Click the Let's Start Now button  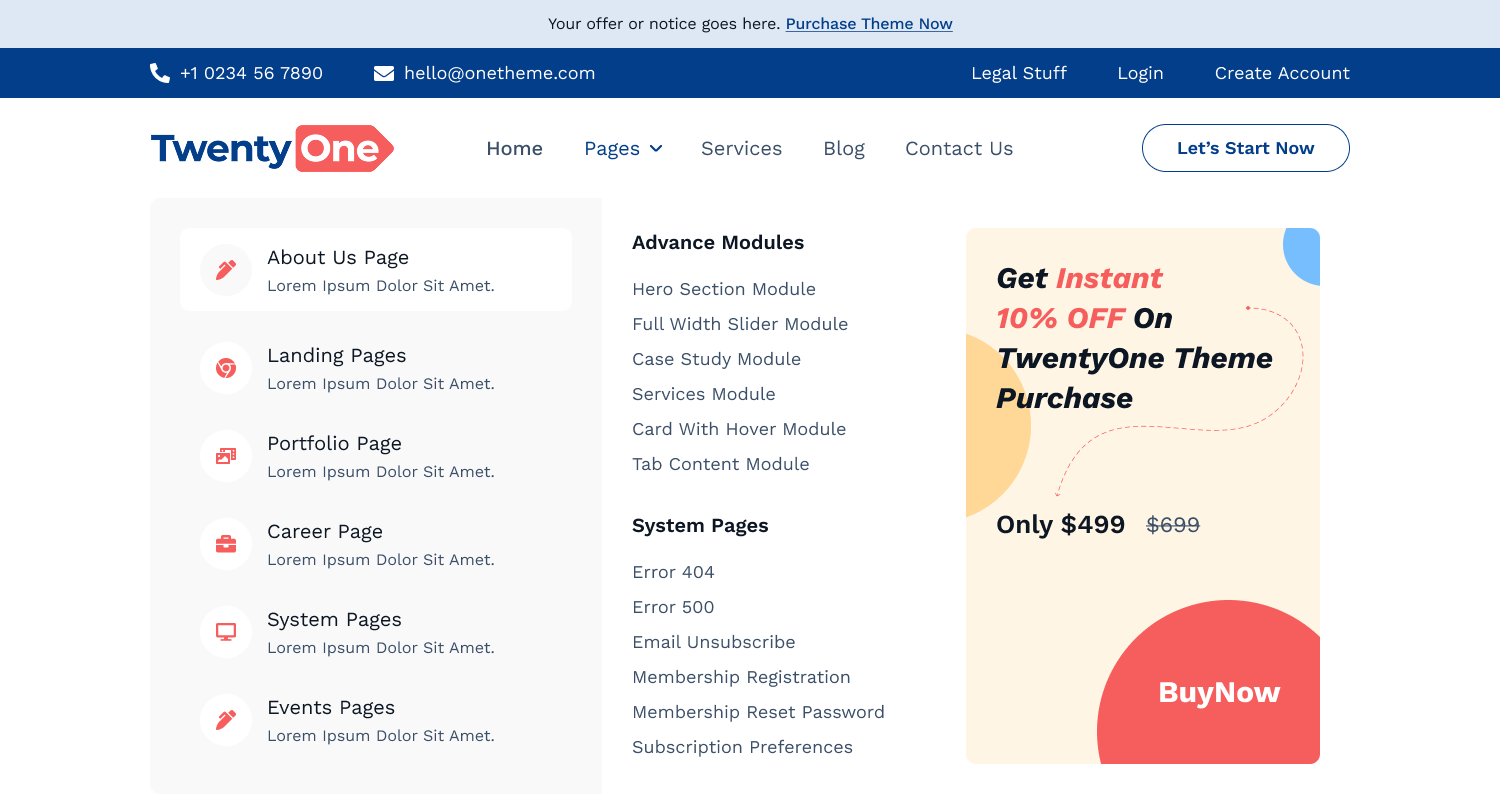(x=1246, y=148)
